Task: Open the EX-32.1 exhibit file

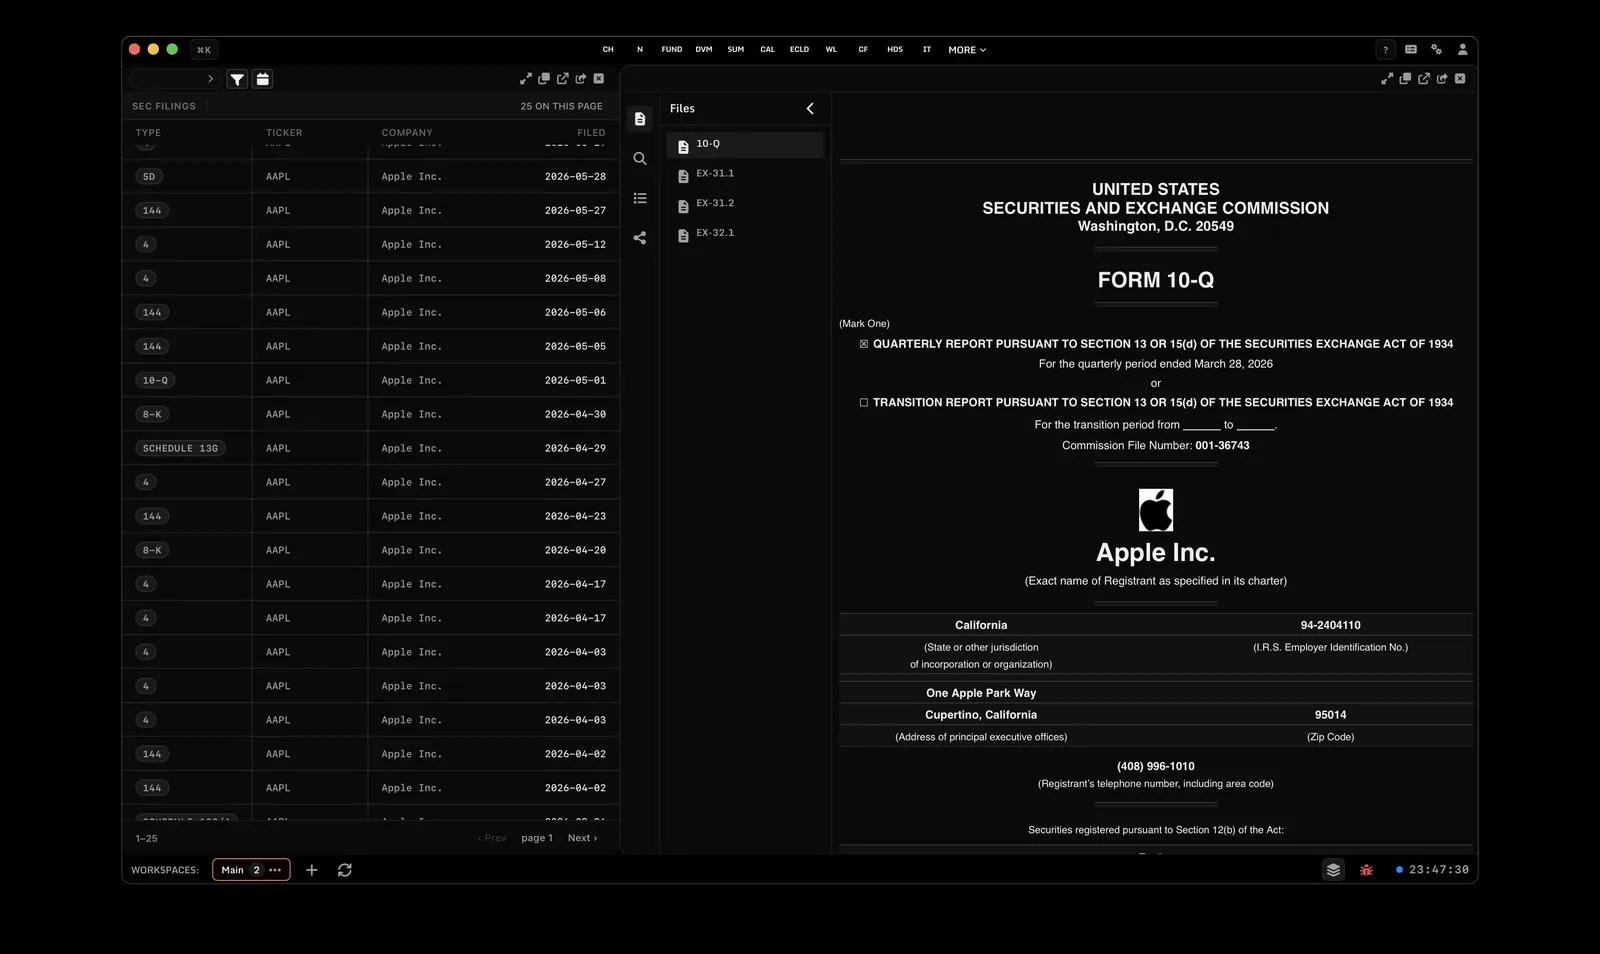Action: pos(746,234)
